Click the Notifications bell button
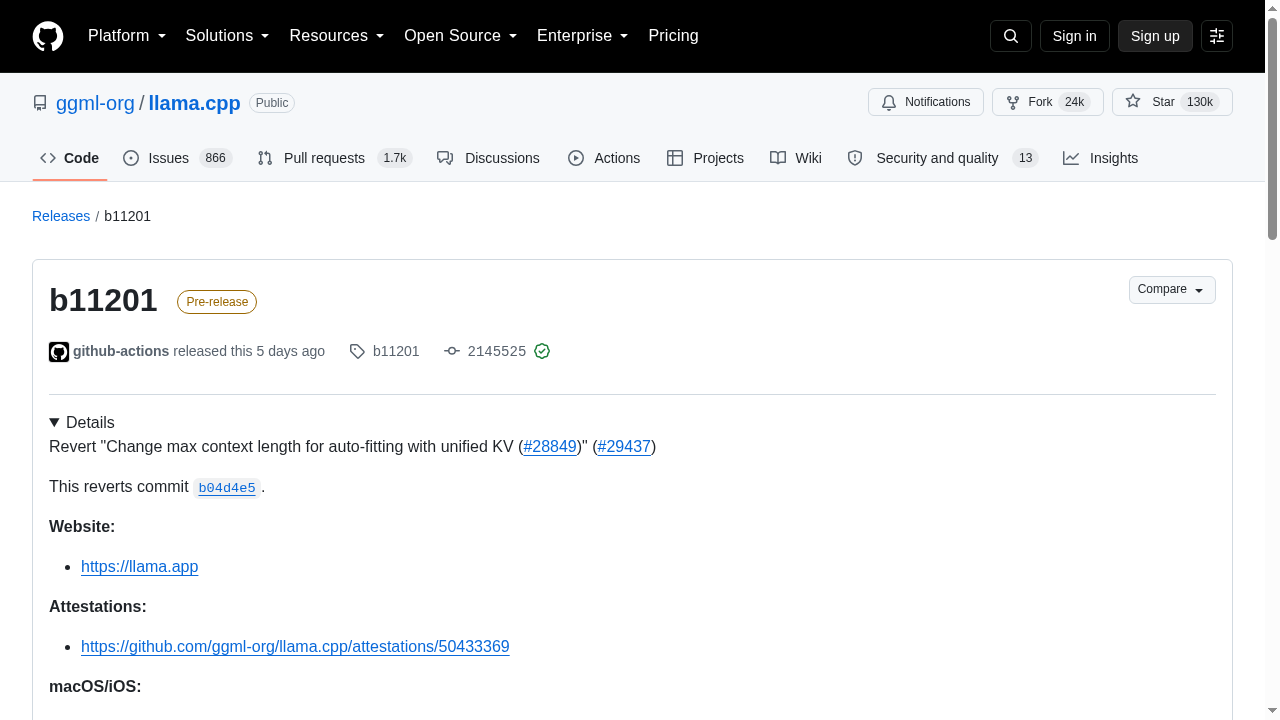1280x720 pixels. tap(926, 102)
